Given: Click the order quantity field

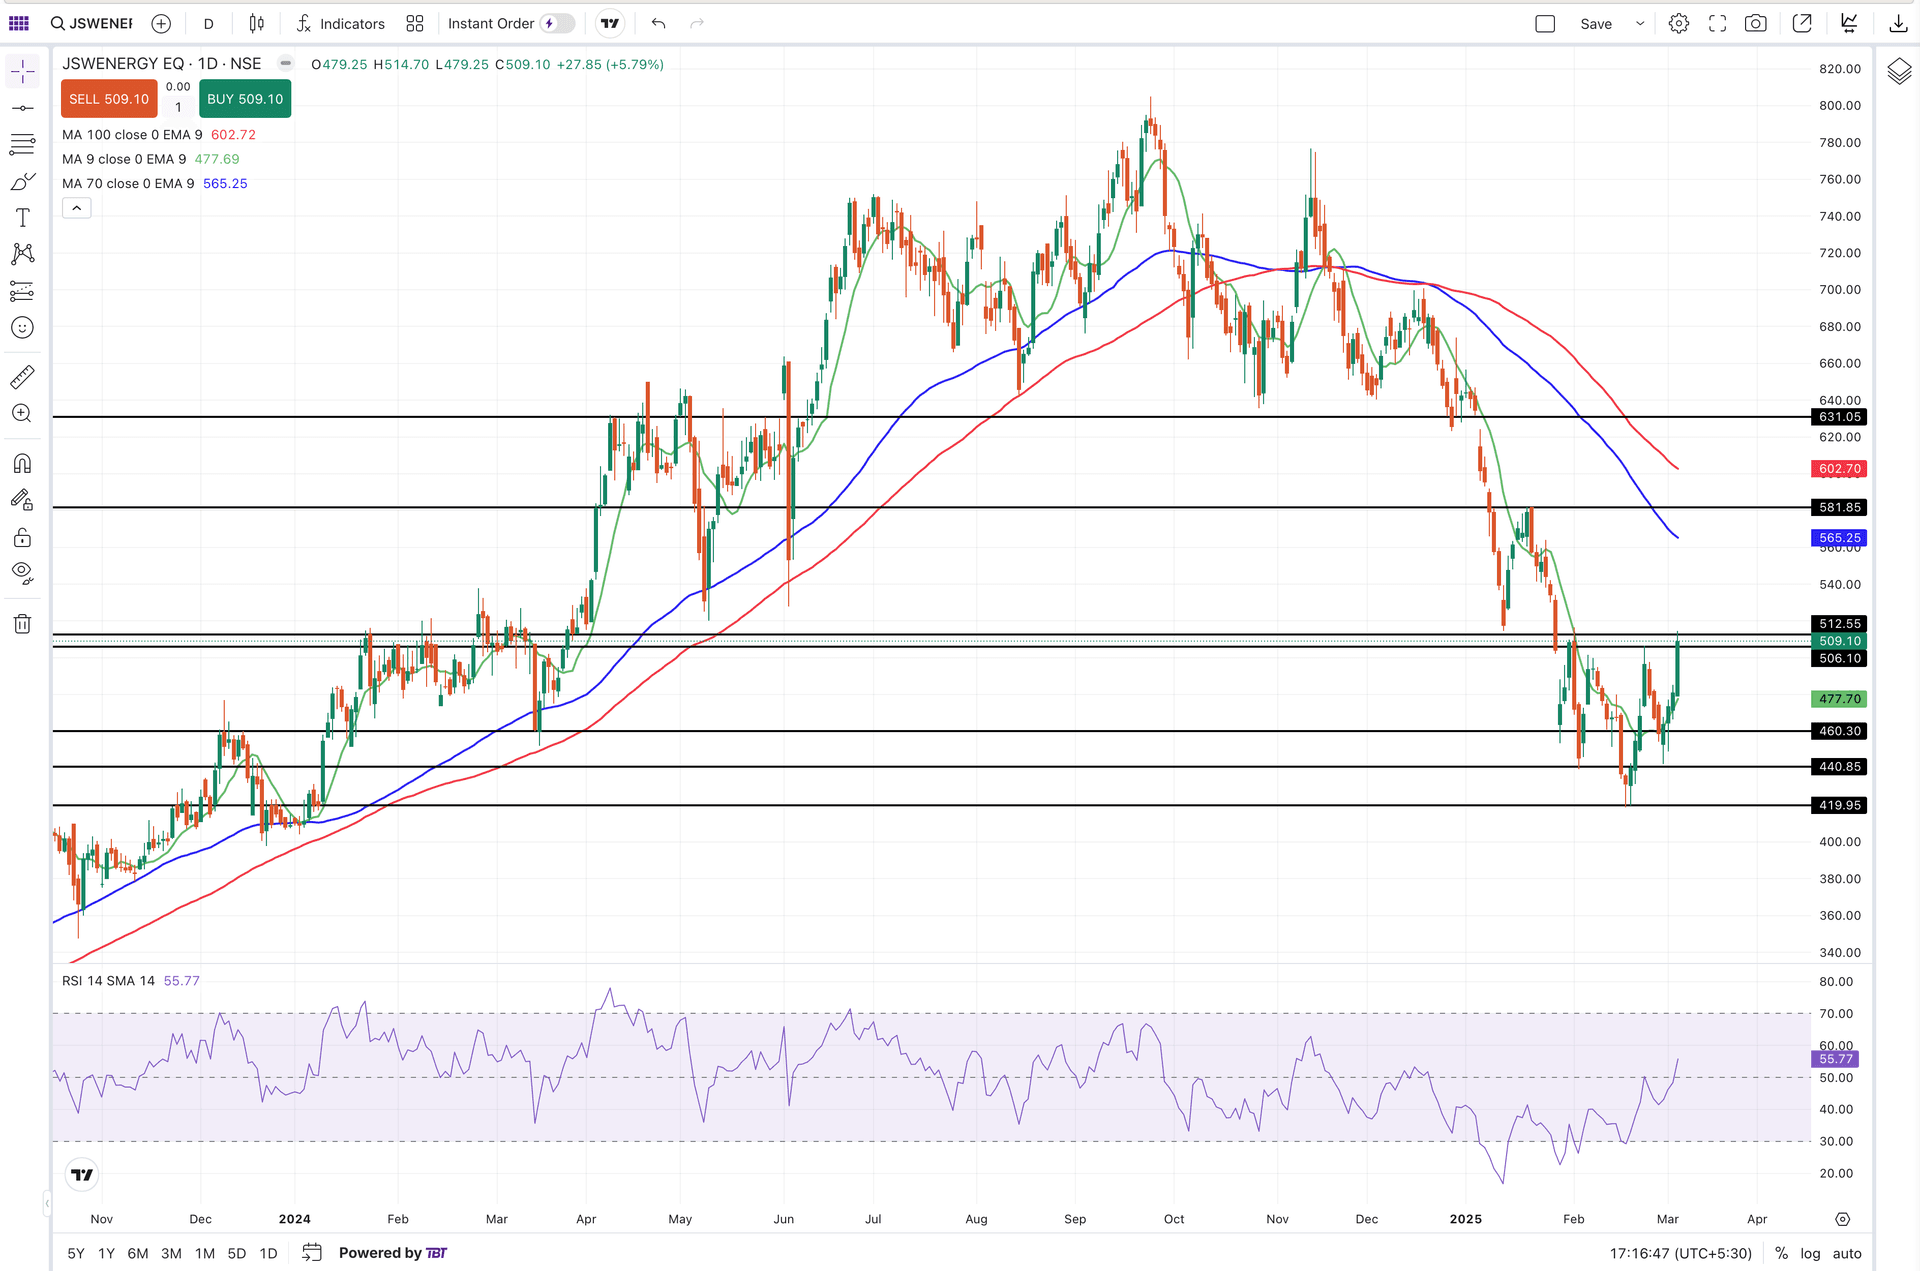Looking at the screenshot, I should coord(178,107).
